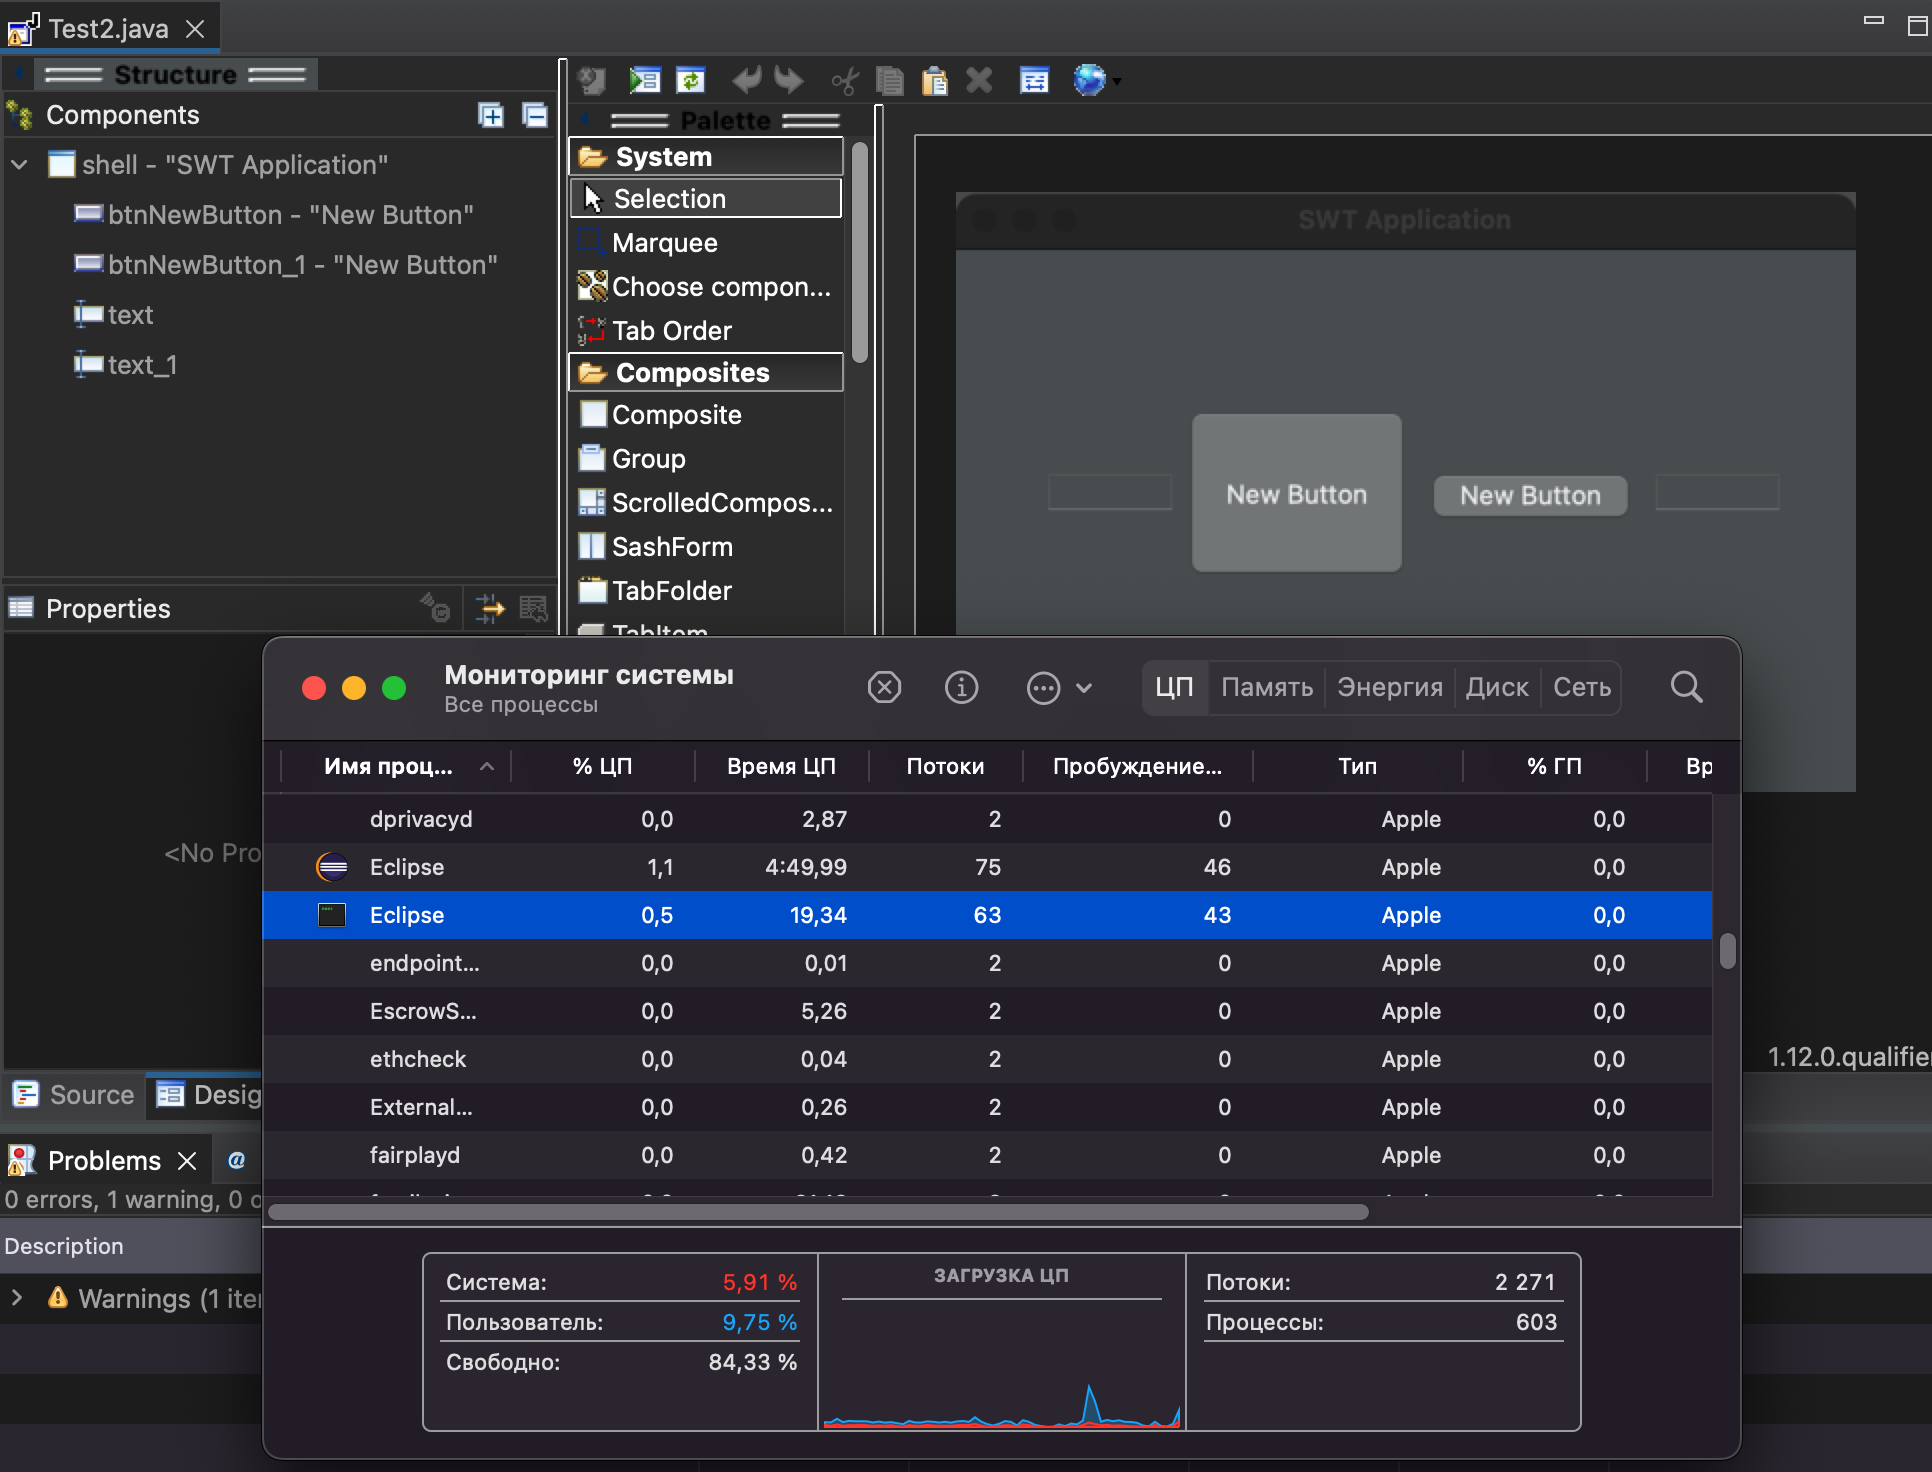This screenshot has width=1932, height=1472.
Task: Click the New Button widget on the design canvas
Action: [x=1296, y=493]
